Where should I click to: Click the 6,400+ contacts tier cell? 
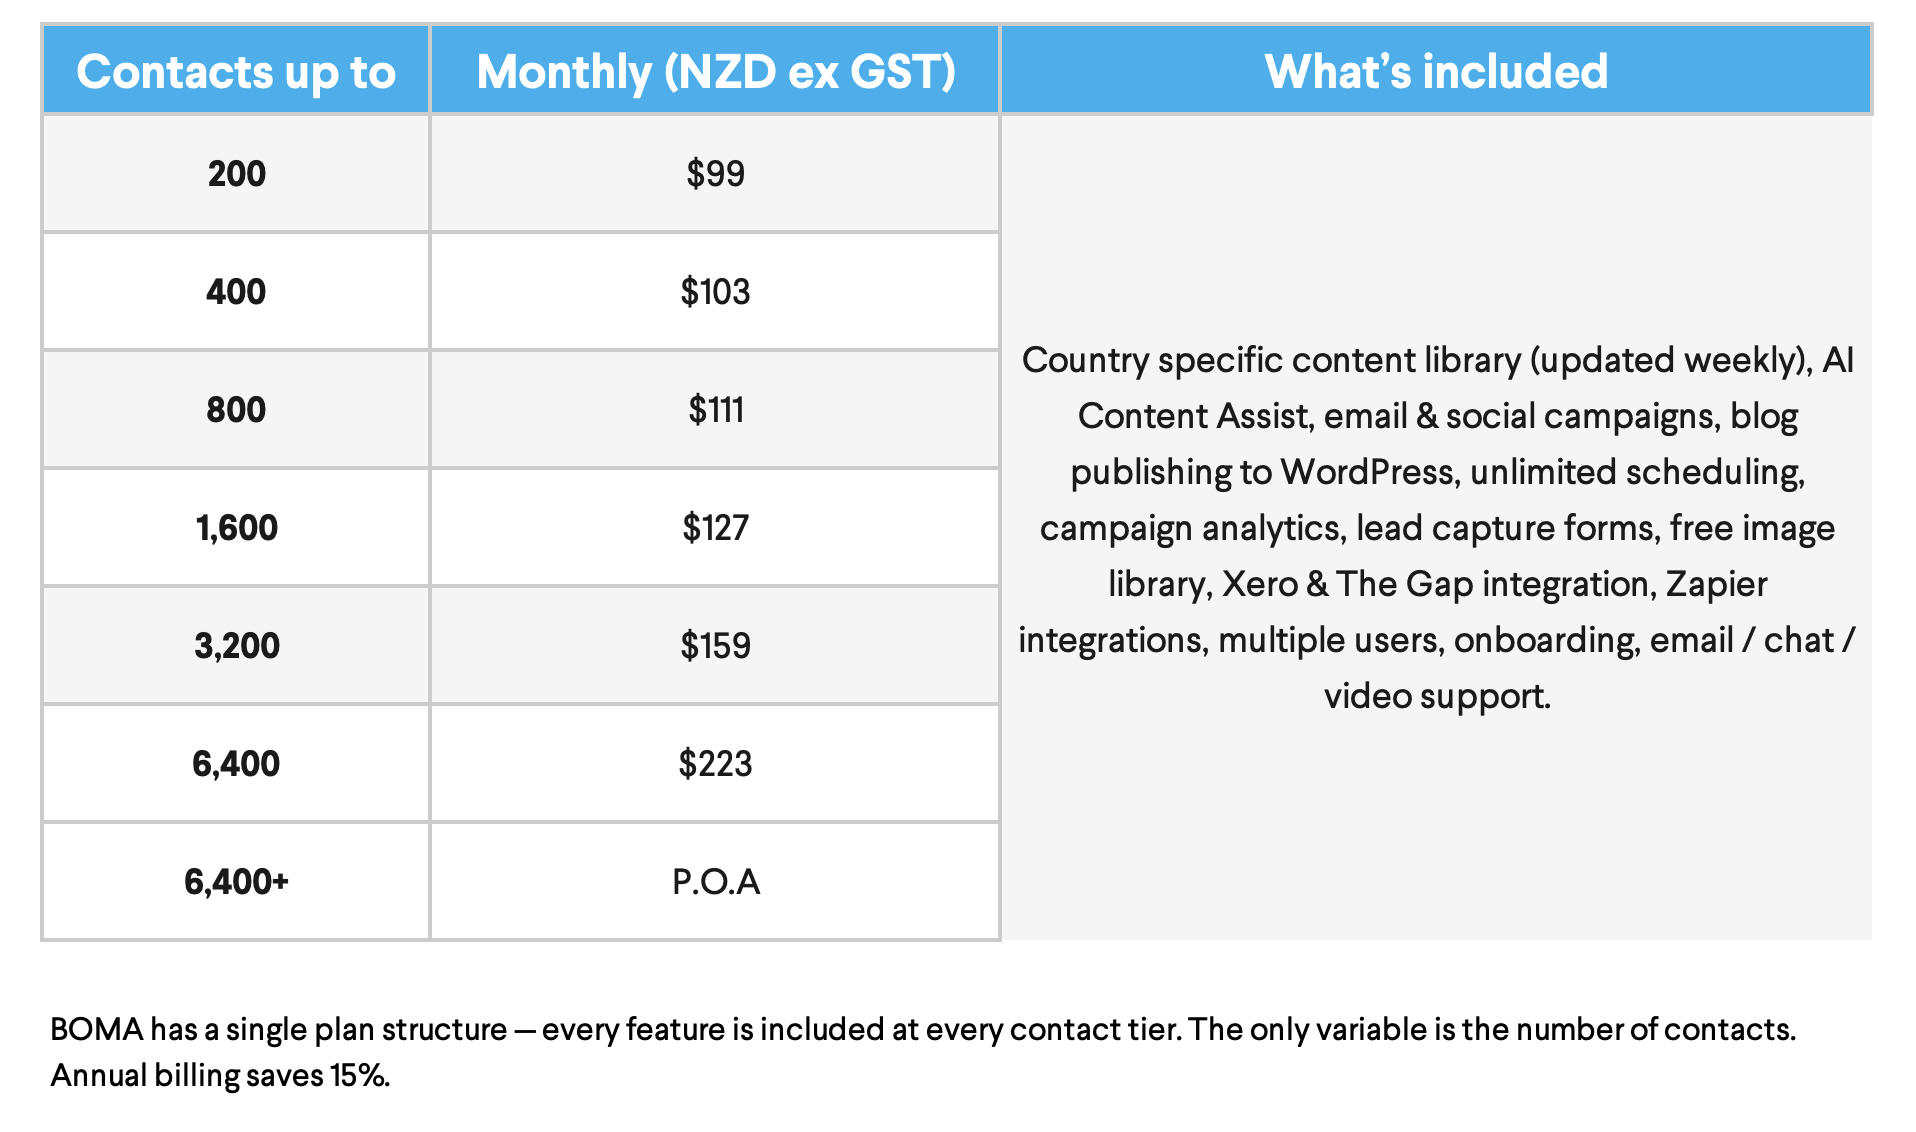coord(237,882)
